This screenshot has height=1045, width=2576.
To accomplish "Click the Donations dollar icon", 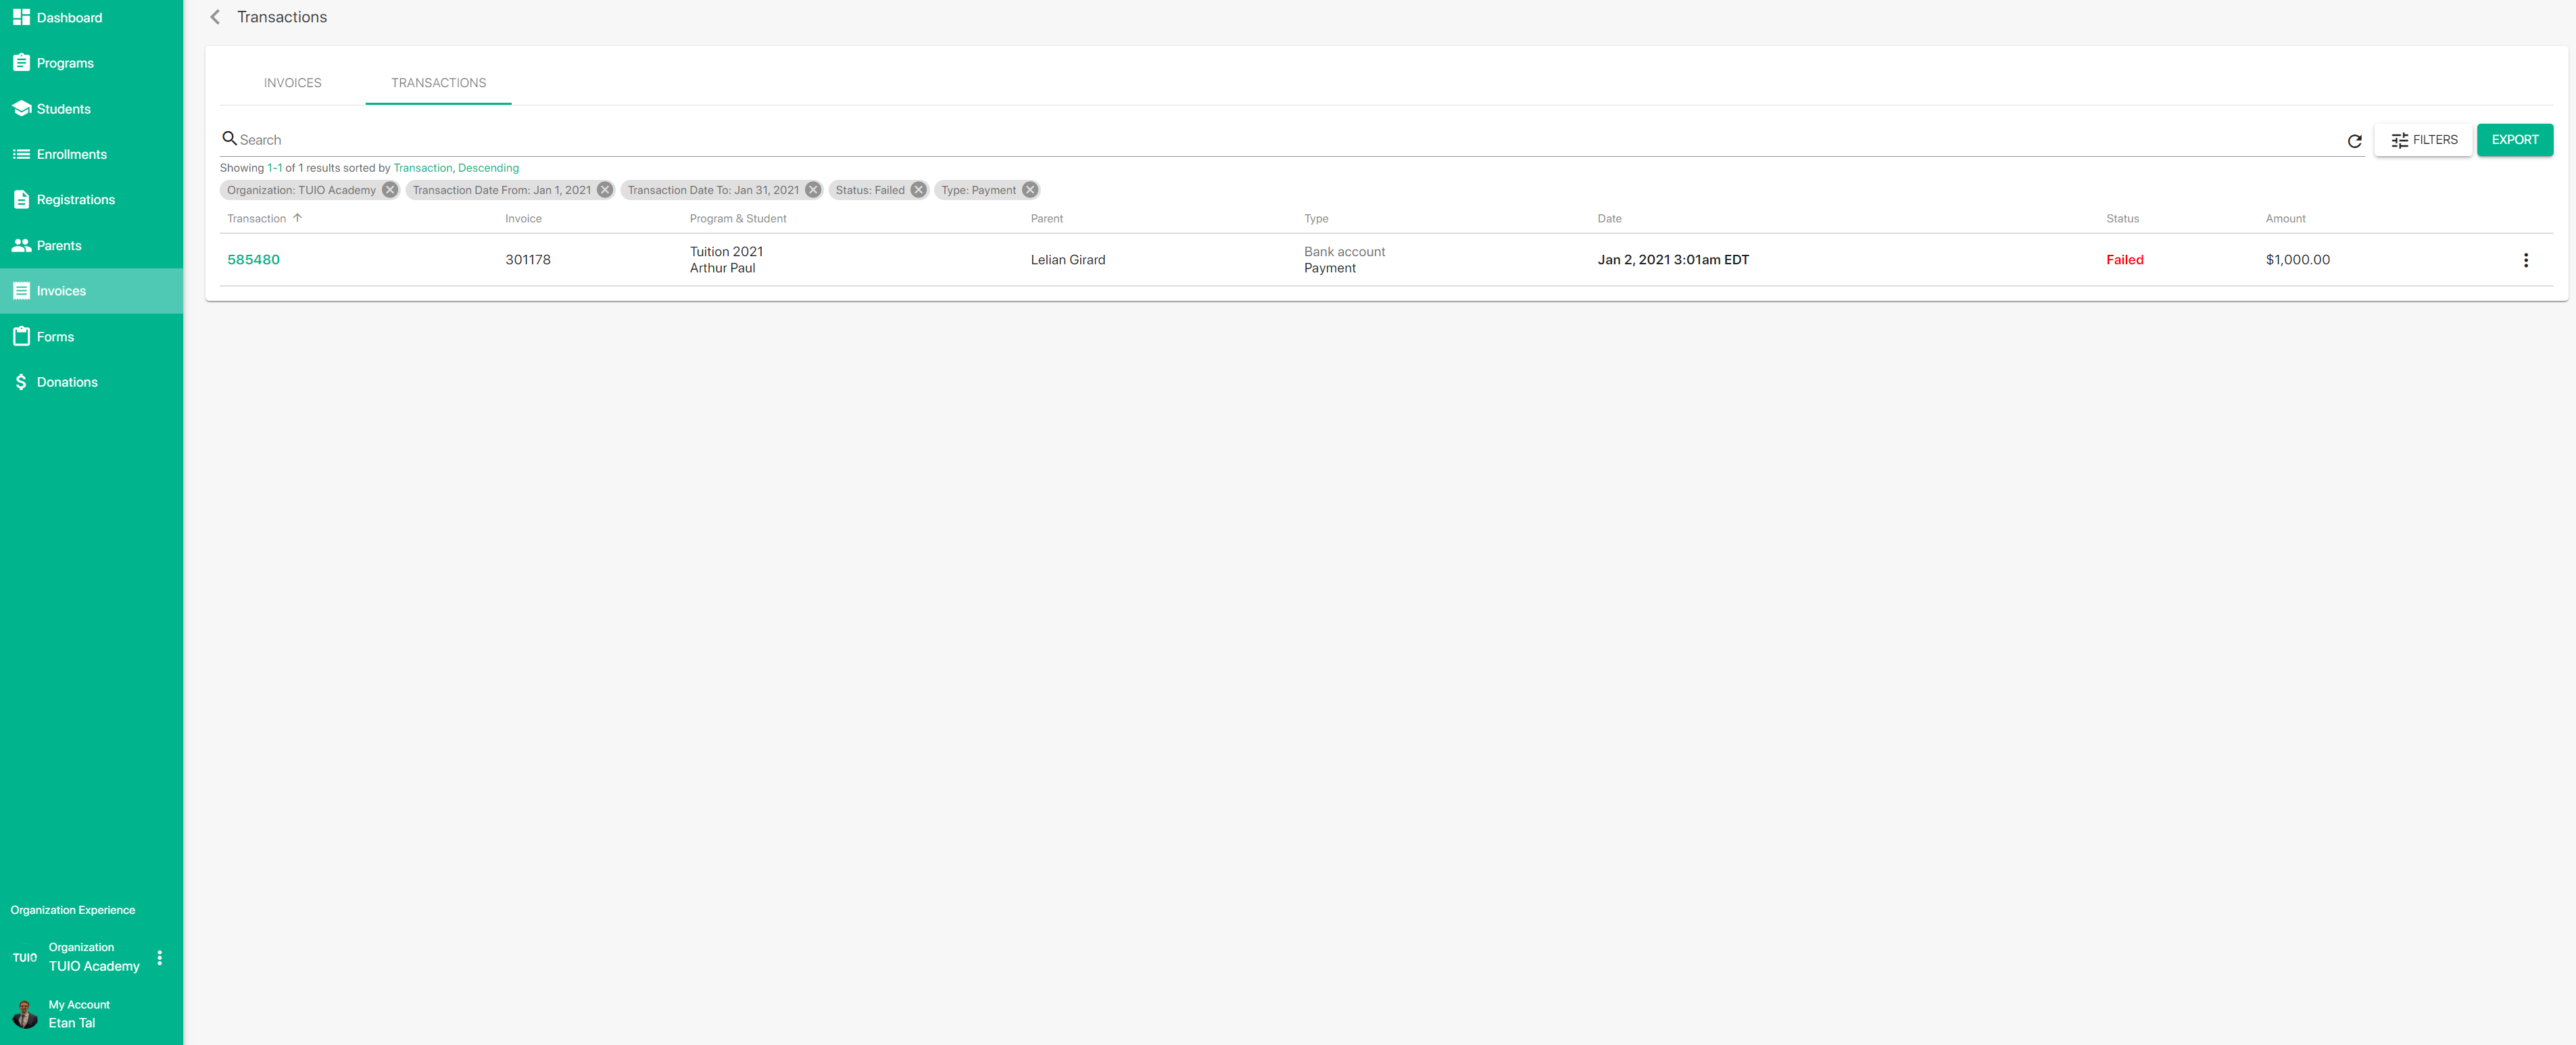I will tap(21, 382).
